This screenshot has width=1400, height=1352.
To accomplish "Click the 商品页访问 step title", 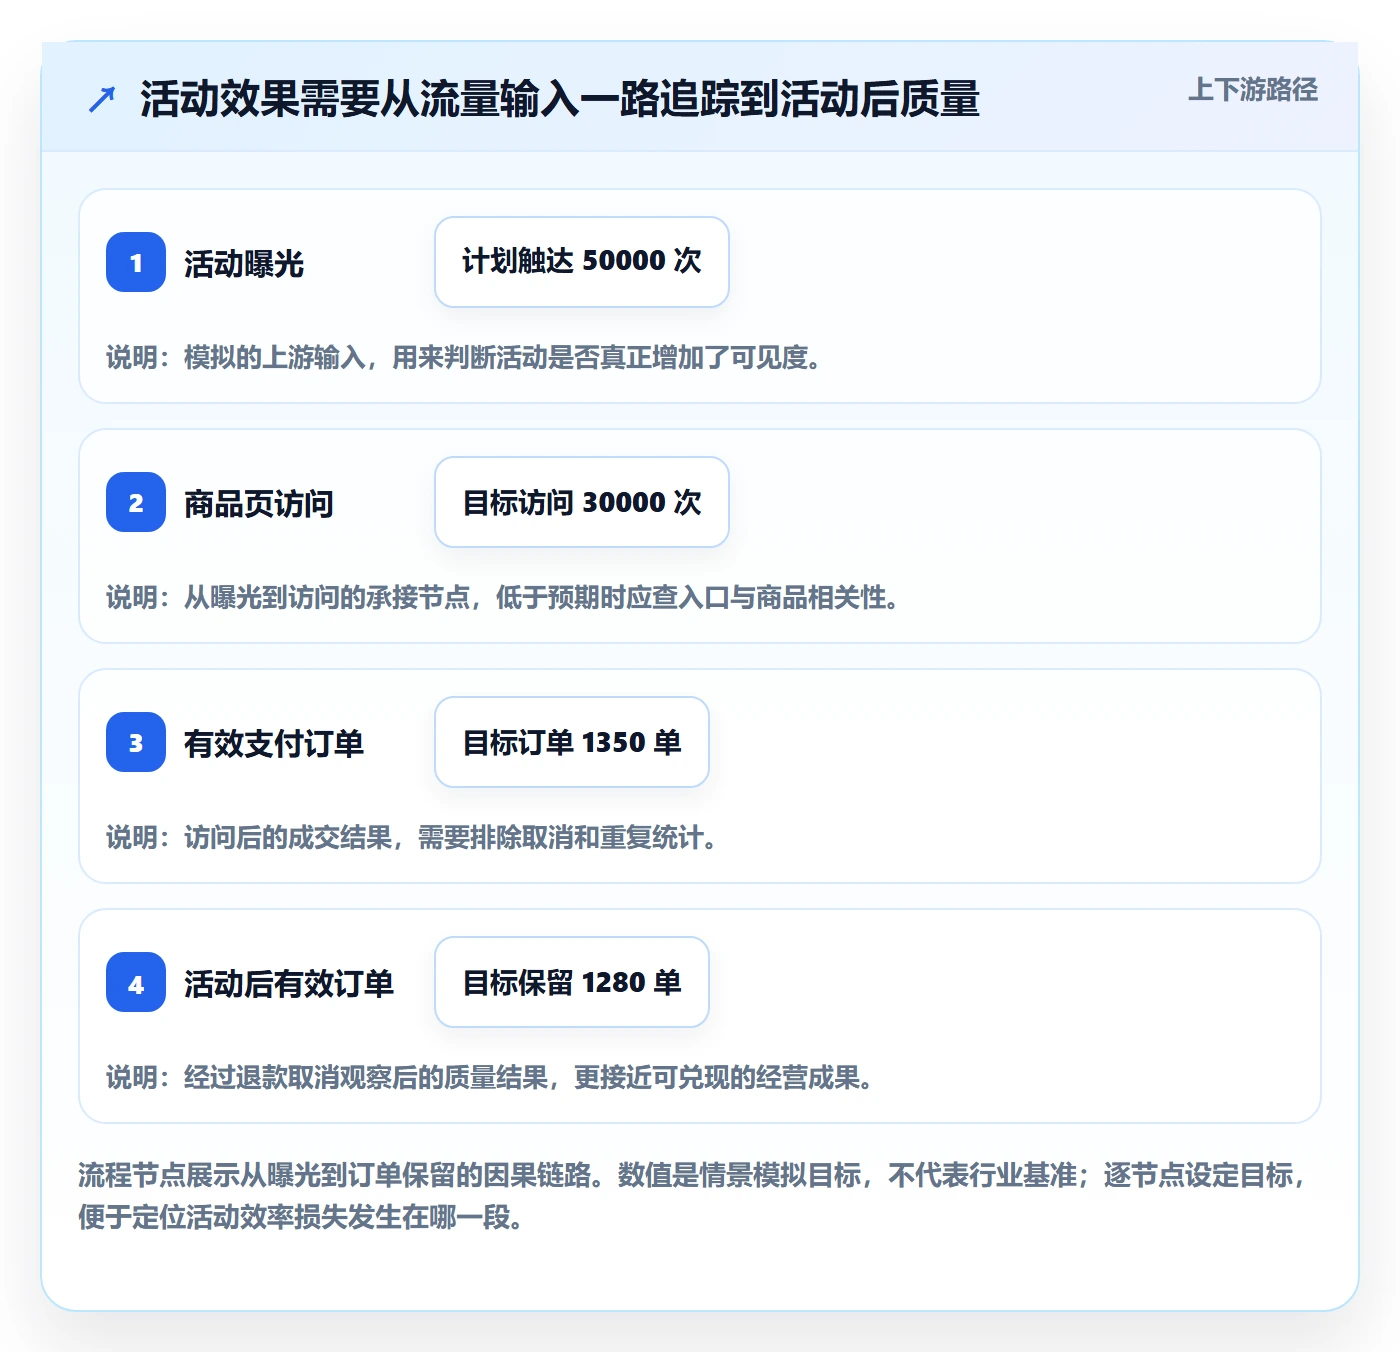I will click(x=259, y=503).
